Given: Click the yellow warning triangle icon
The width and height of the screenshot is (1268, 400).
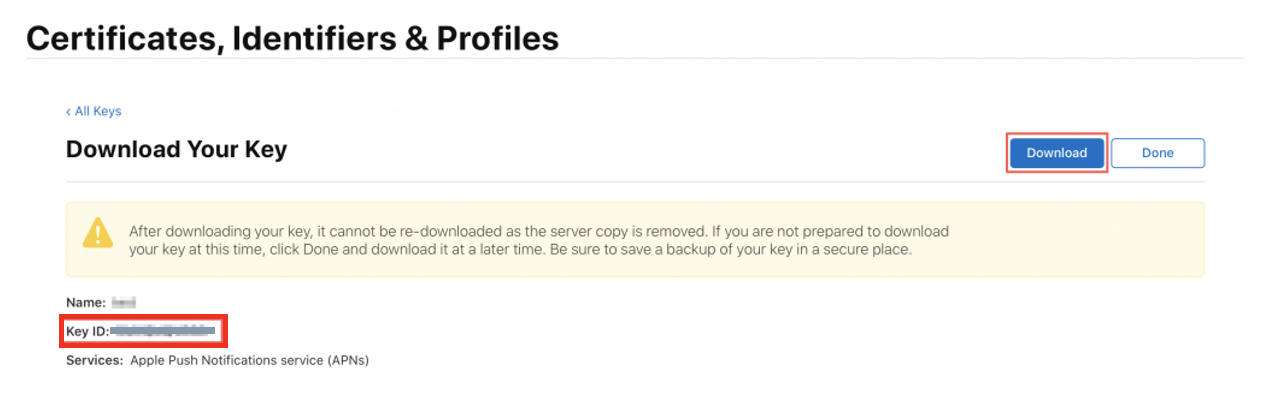Looking at the screenshot, I should [98, 233].
